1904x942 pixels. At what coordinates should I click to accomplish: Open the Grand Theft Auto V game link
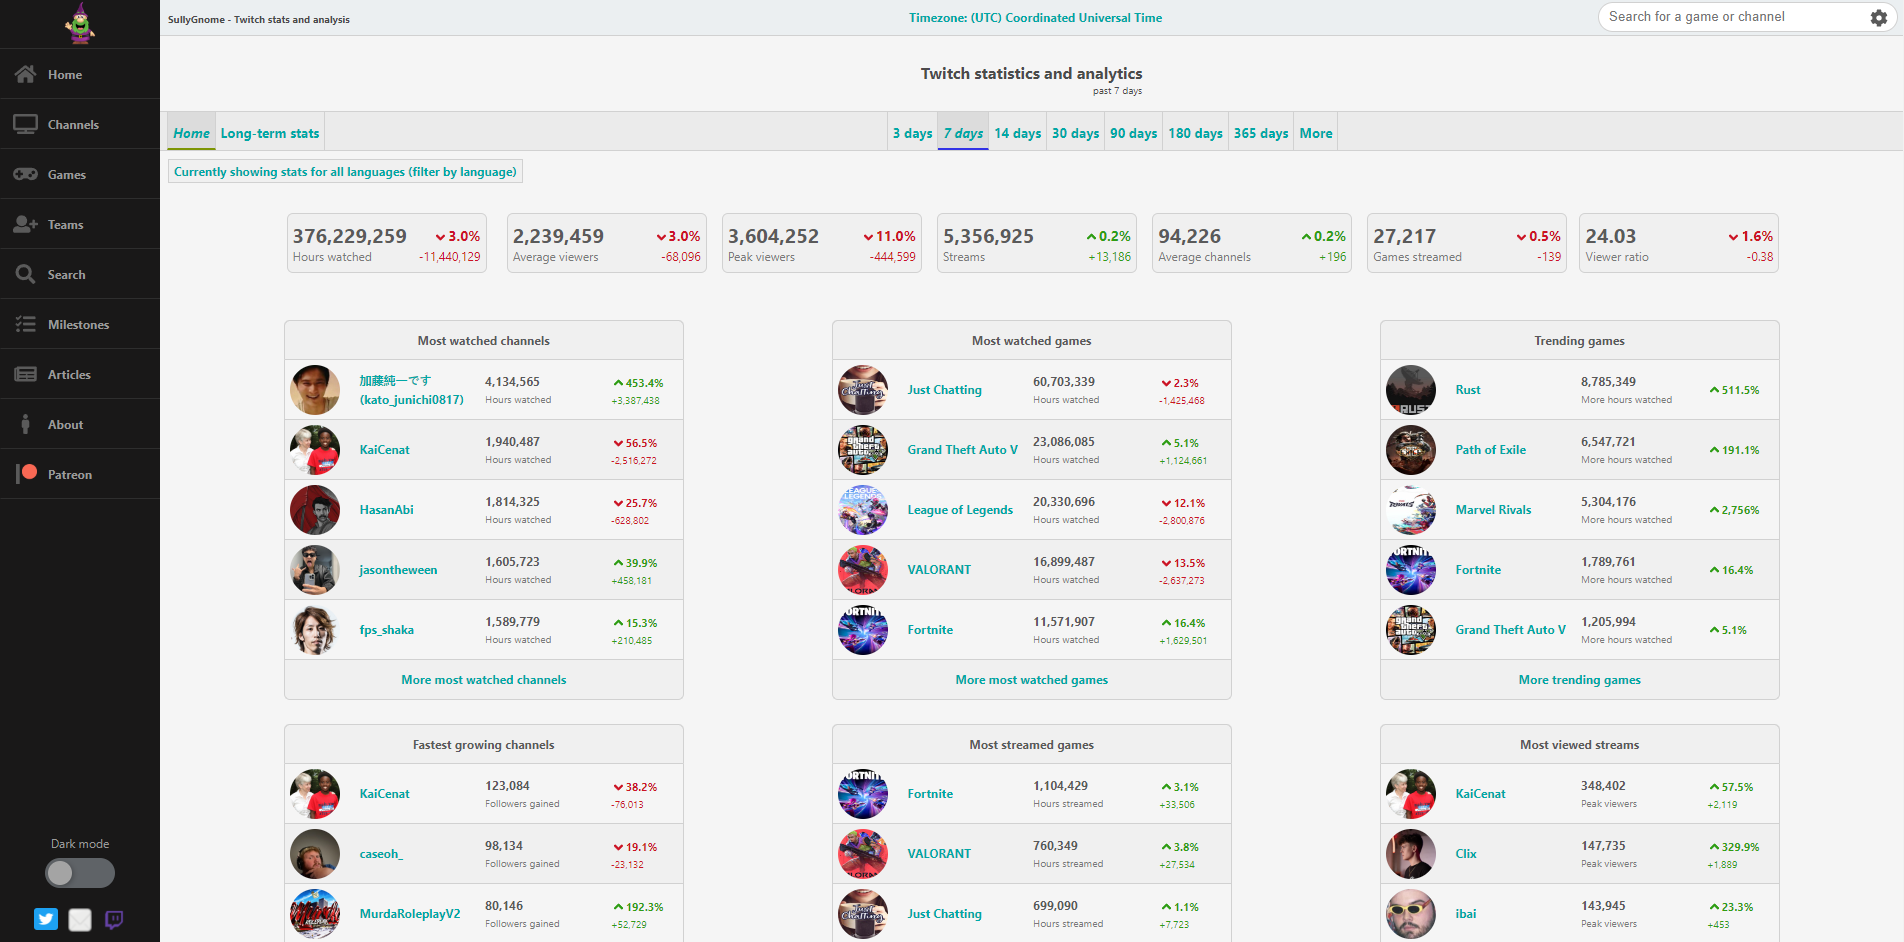[962, 450]
